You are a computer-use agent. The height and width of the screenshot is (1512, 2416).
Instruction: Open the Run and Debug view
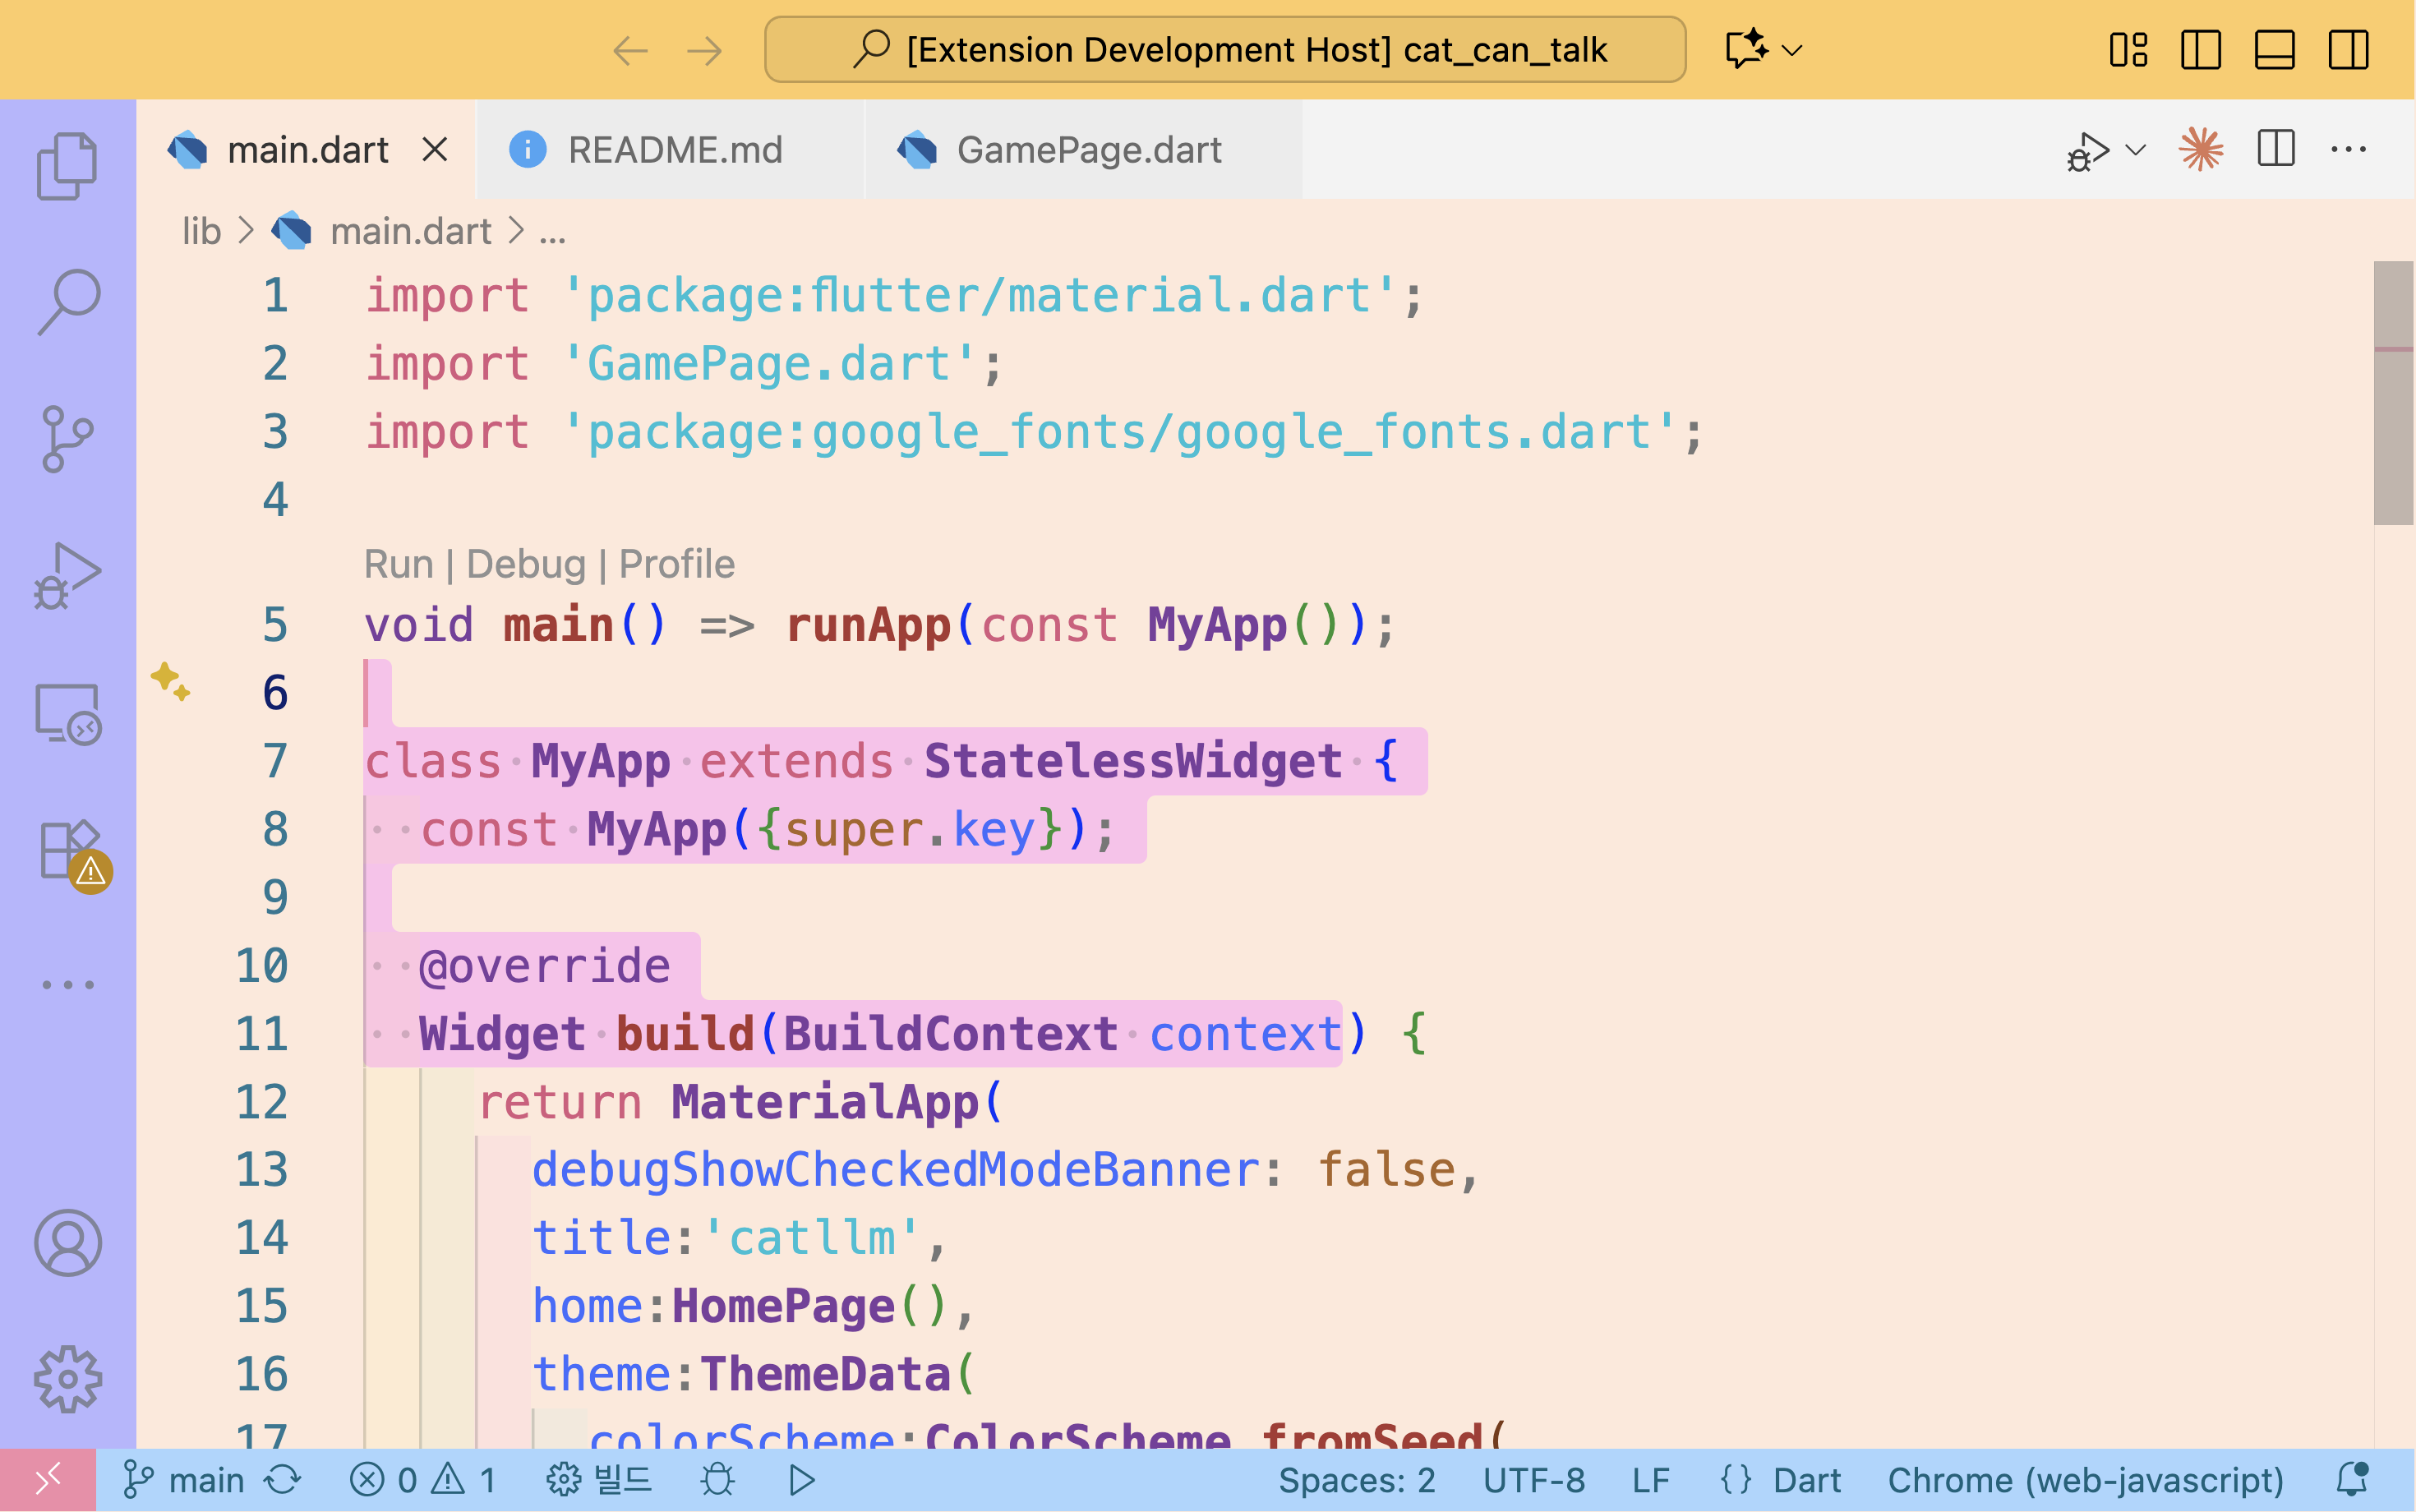[x=67, y=576]
